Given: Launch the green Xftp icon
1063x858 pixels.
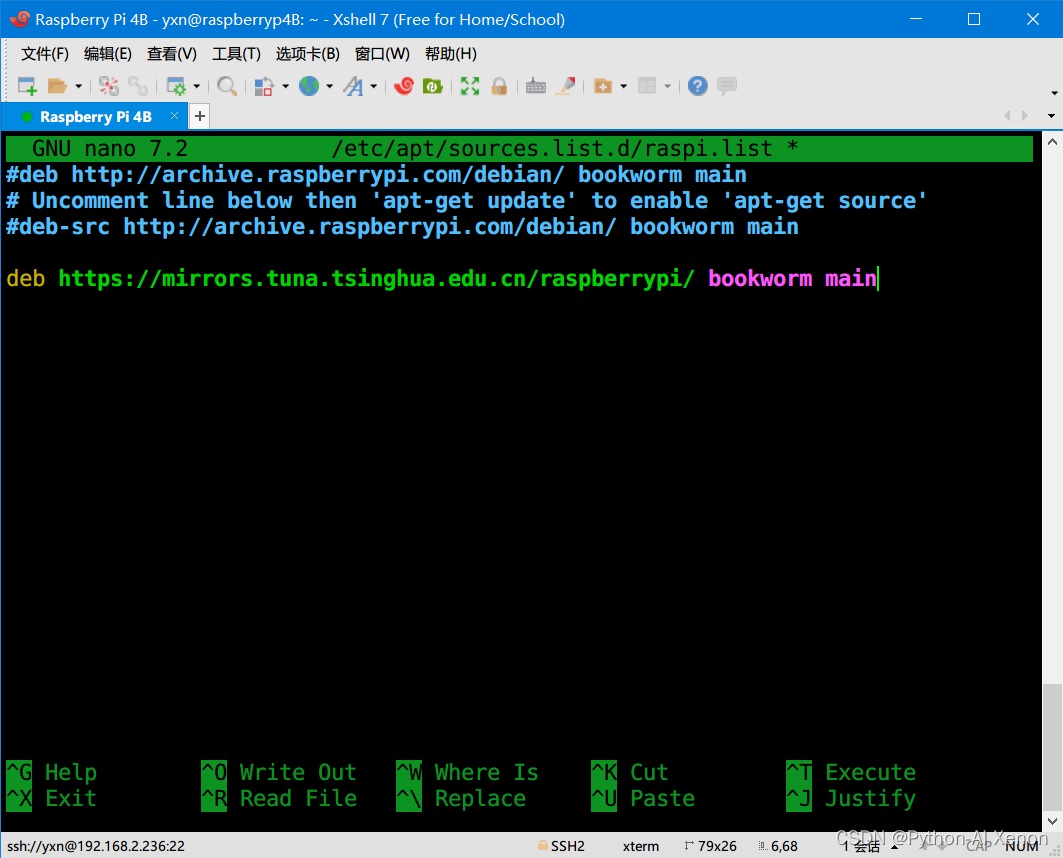Looking at the screenshot, I should (433, 86).
